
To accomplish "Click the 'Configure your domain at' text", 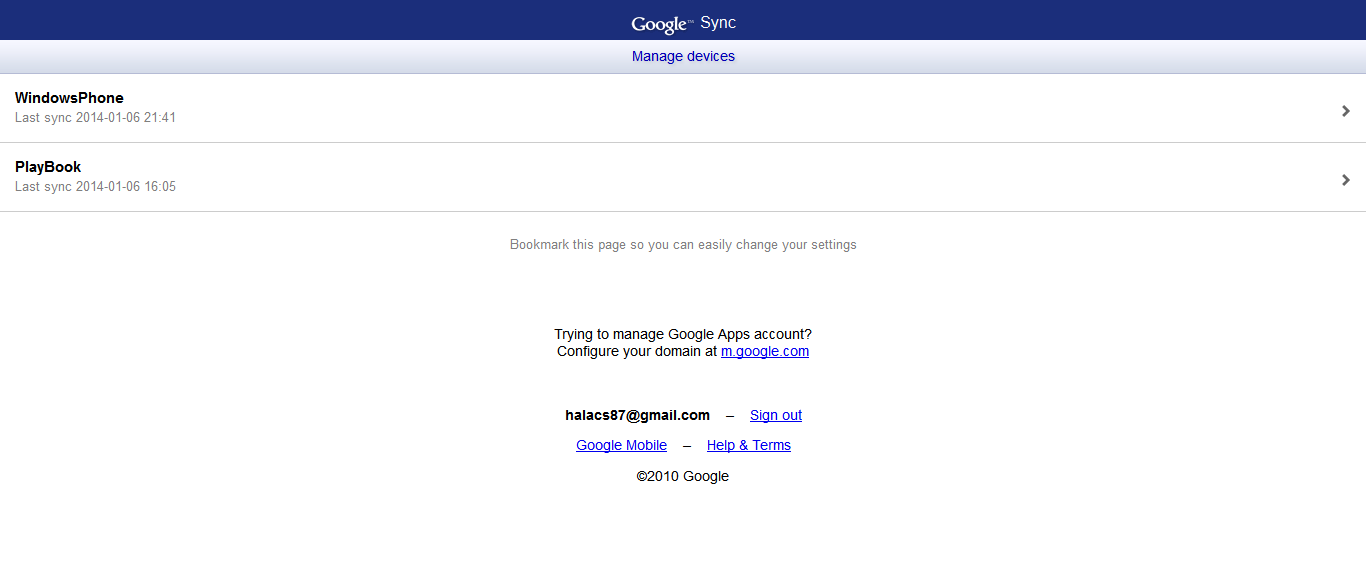I will [637, 352].
